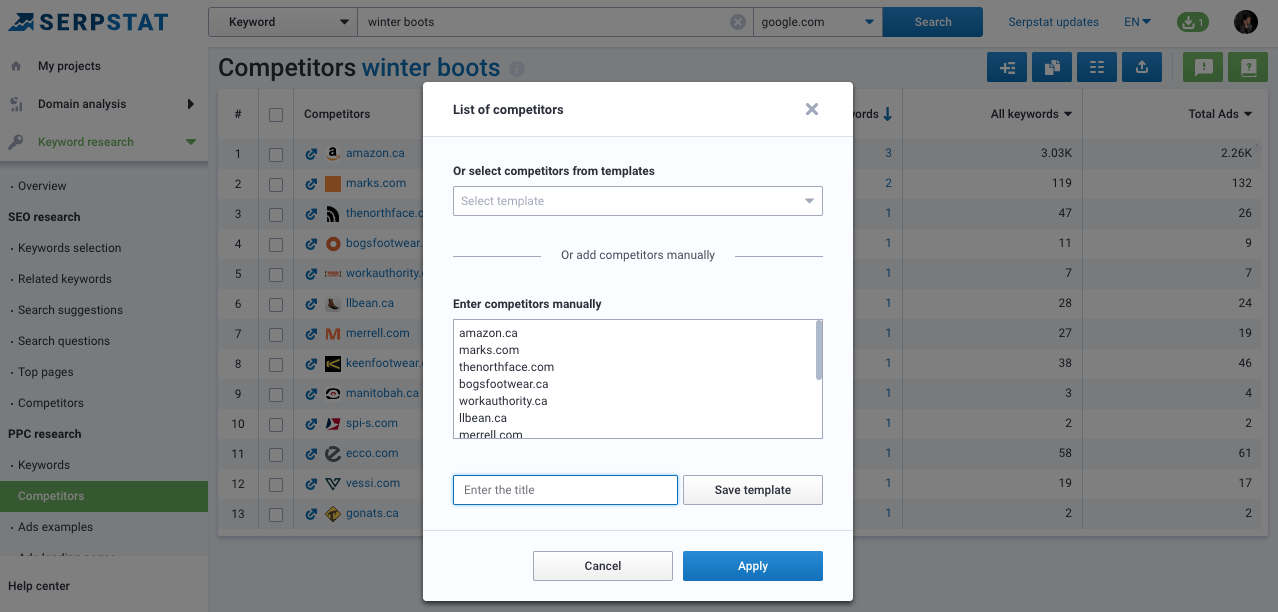This screenshot has height=612, width=1278.
Task: Click the Save template button
Action: click(753, 490)
